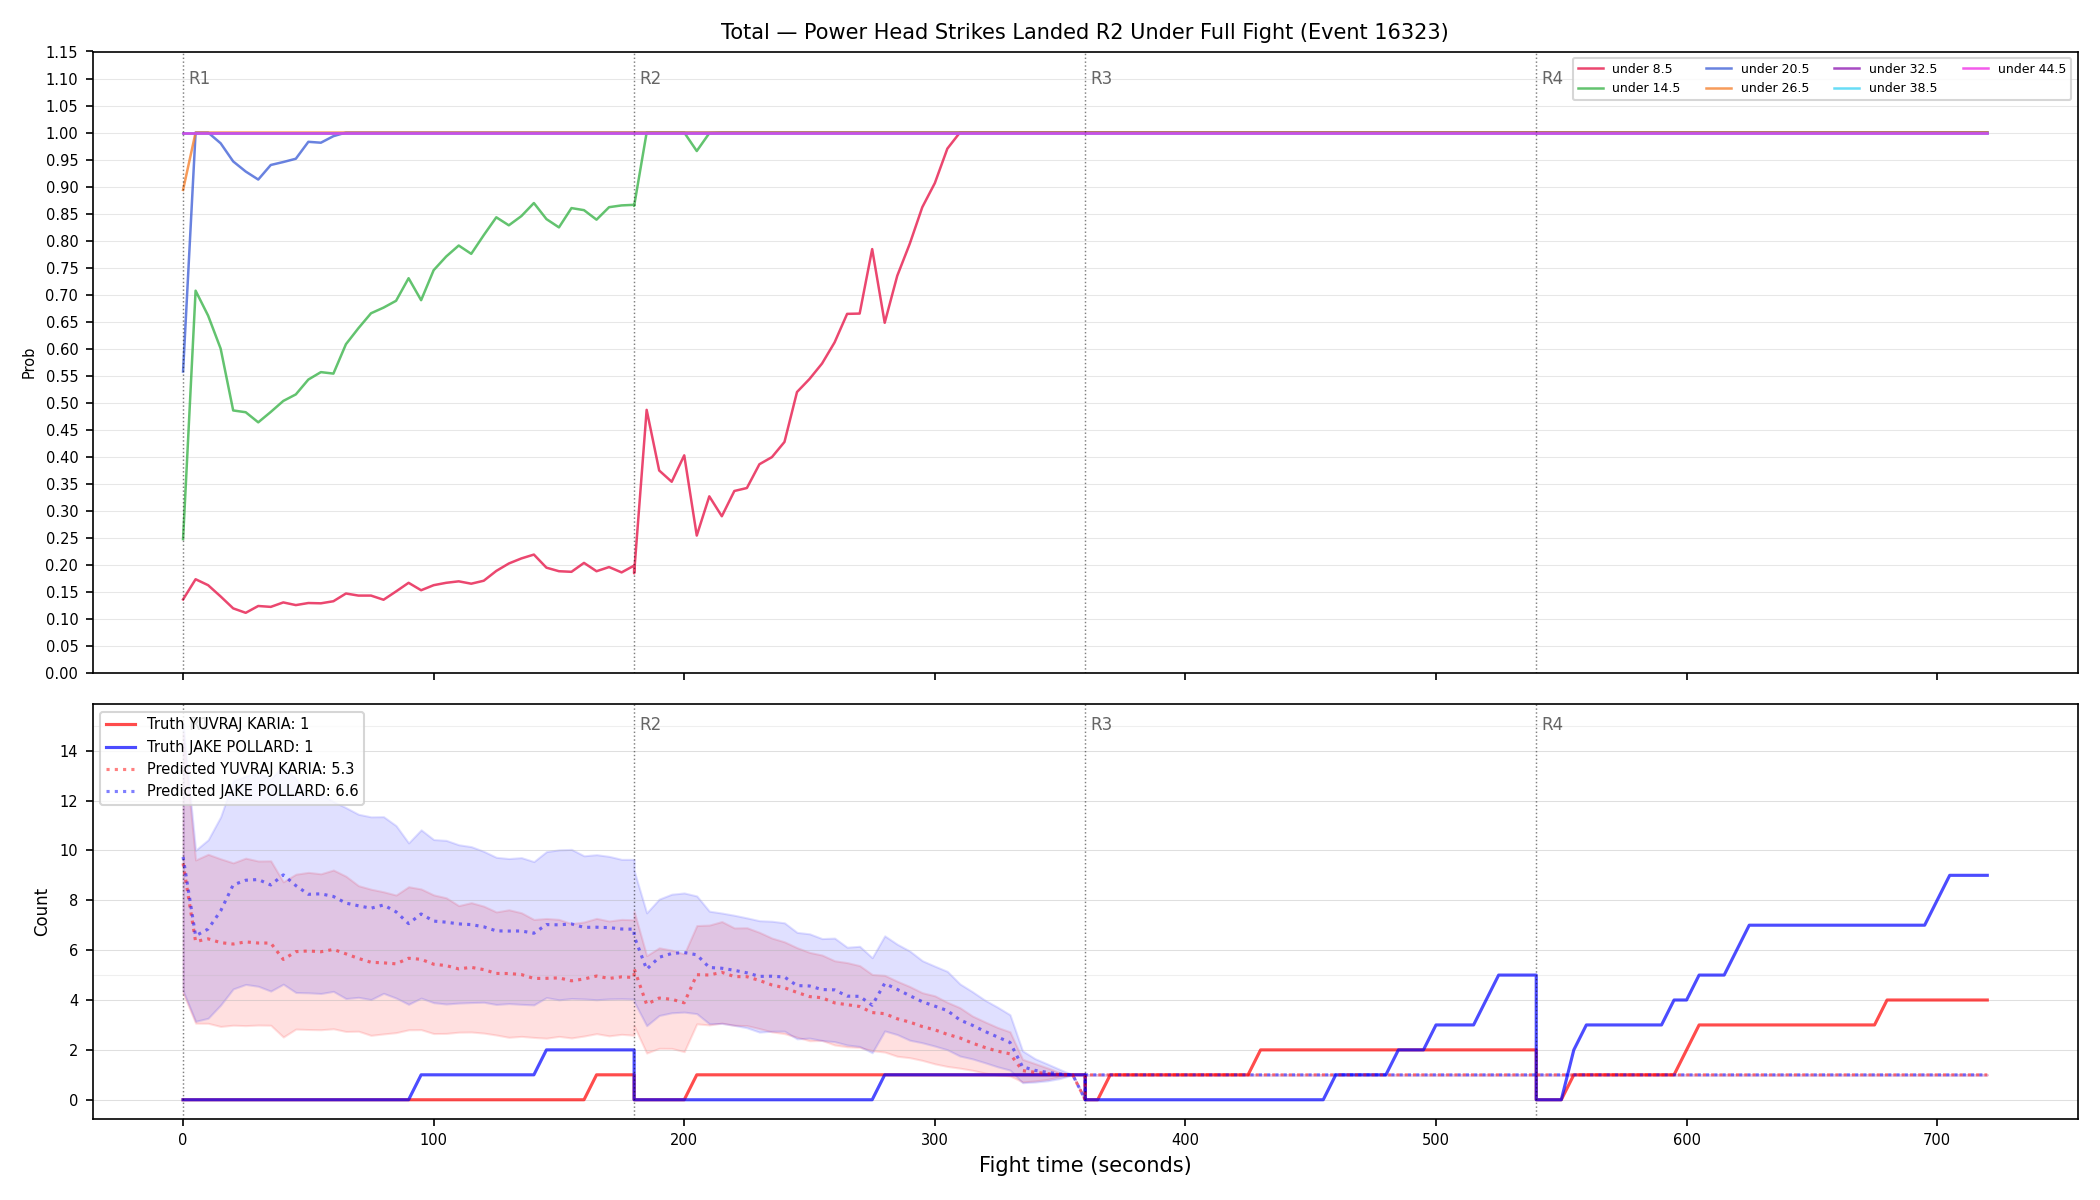This screenshot has width=2100, height=1200.
Task: Select the 'under 20.5' legend entry
Action: click(1758, 69)
